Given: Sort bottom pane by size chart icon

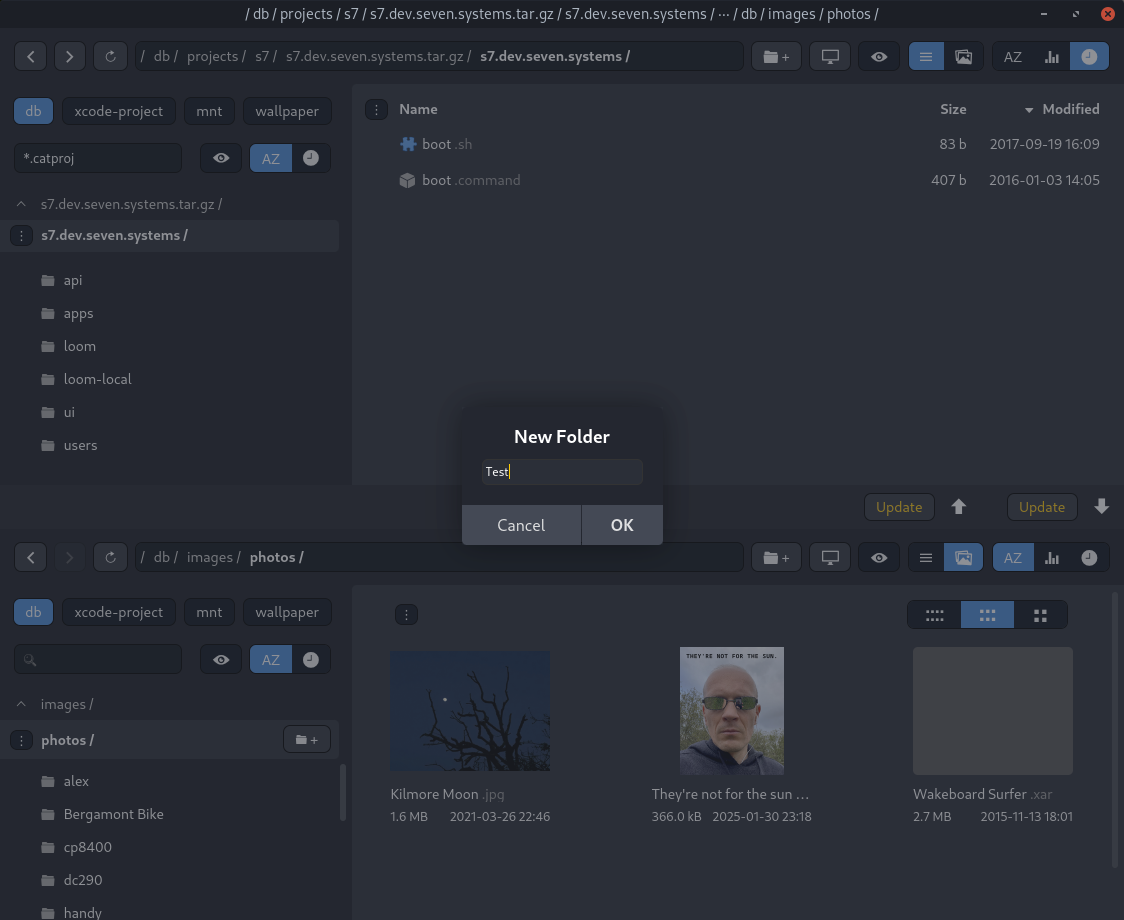Looking at the screenshot, I should [1052, 557].
